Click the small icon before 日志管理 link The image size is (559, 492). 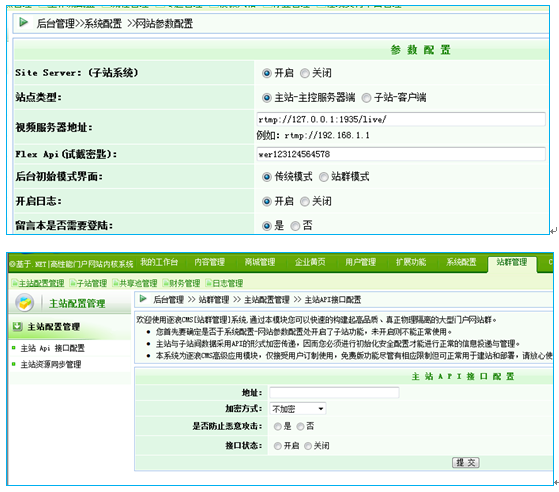(x=209, y=283)
